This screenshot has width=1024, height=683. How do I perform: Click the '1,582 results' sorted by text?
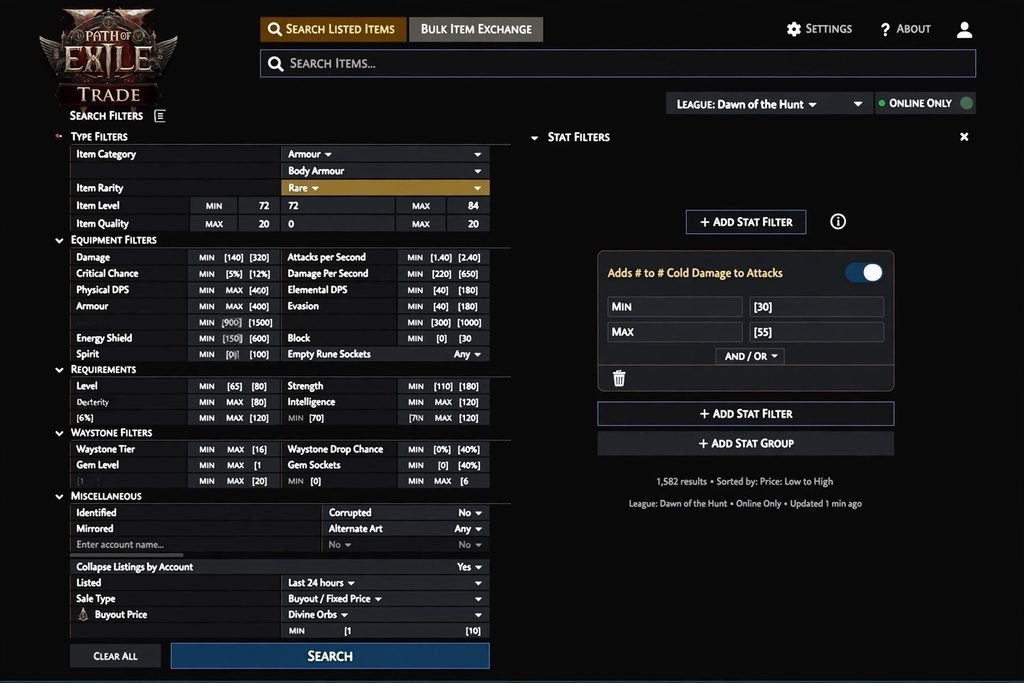coord(744,481)
